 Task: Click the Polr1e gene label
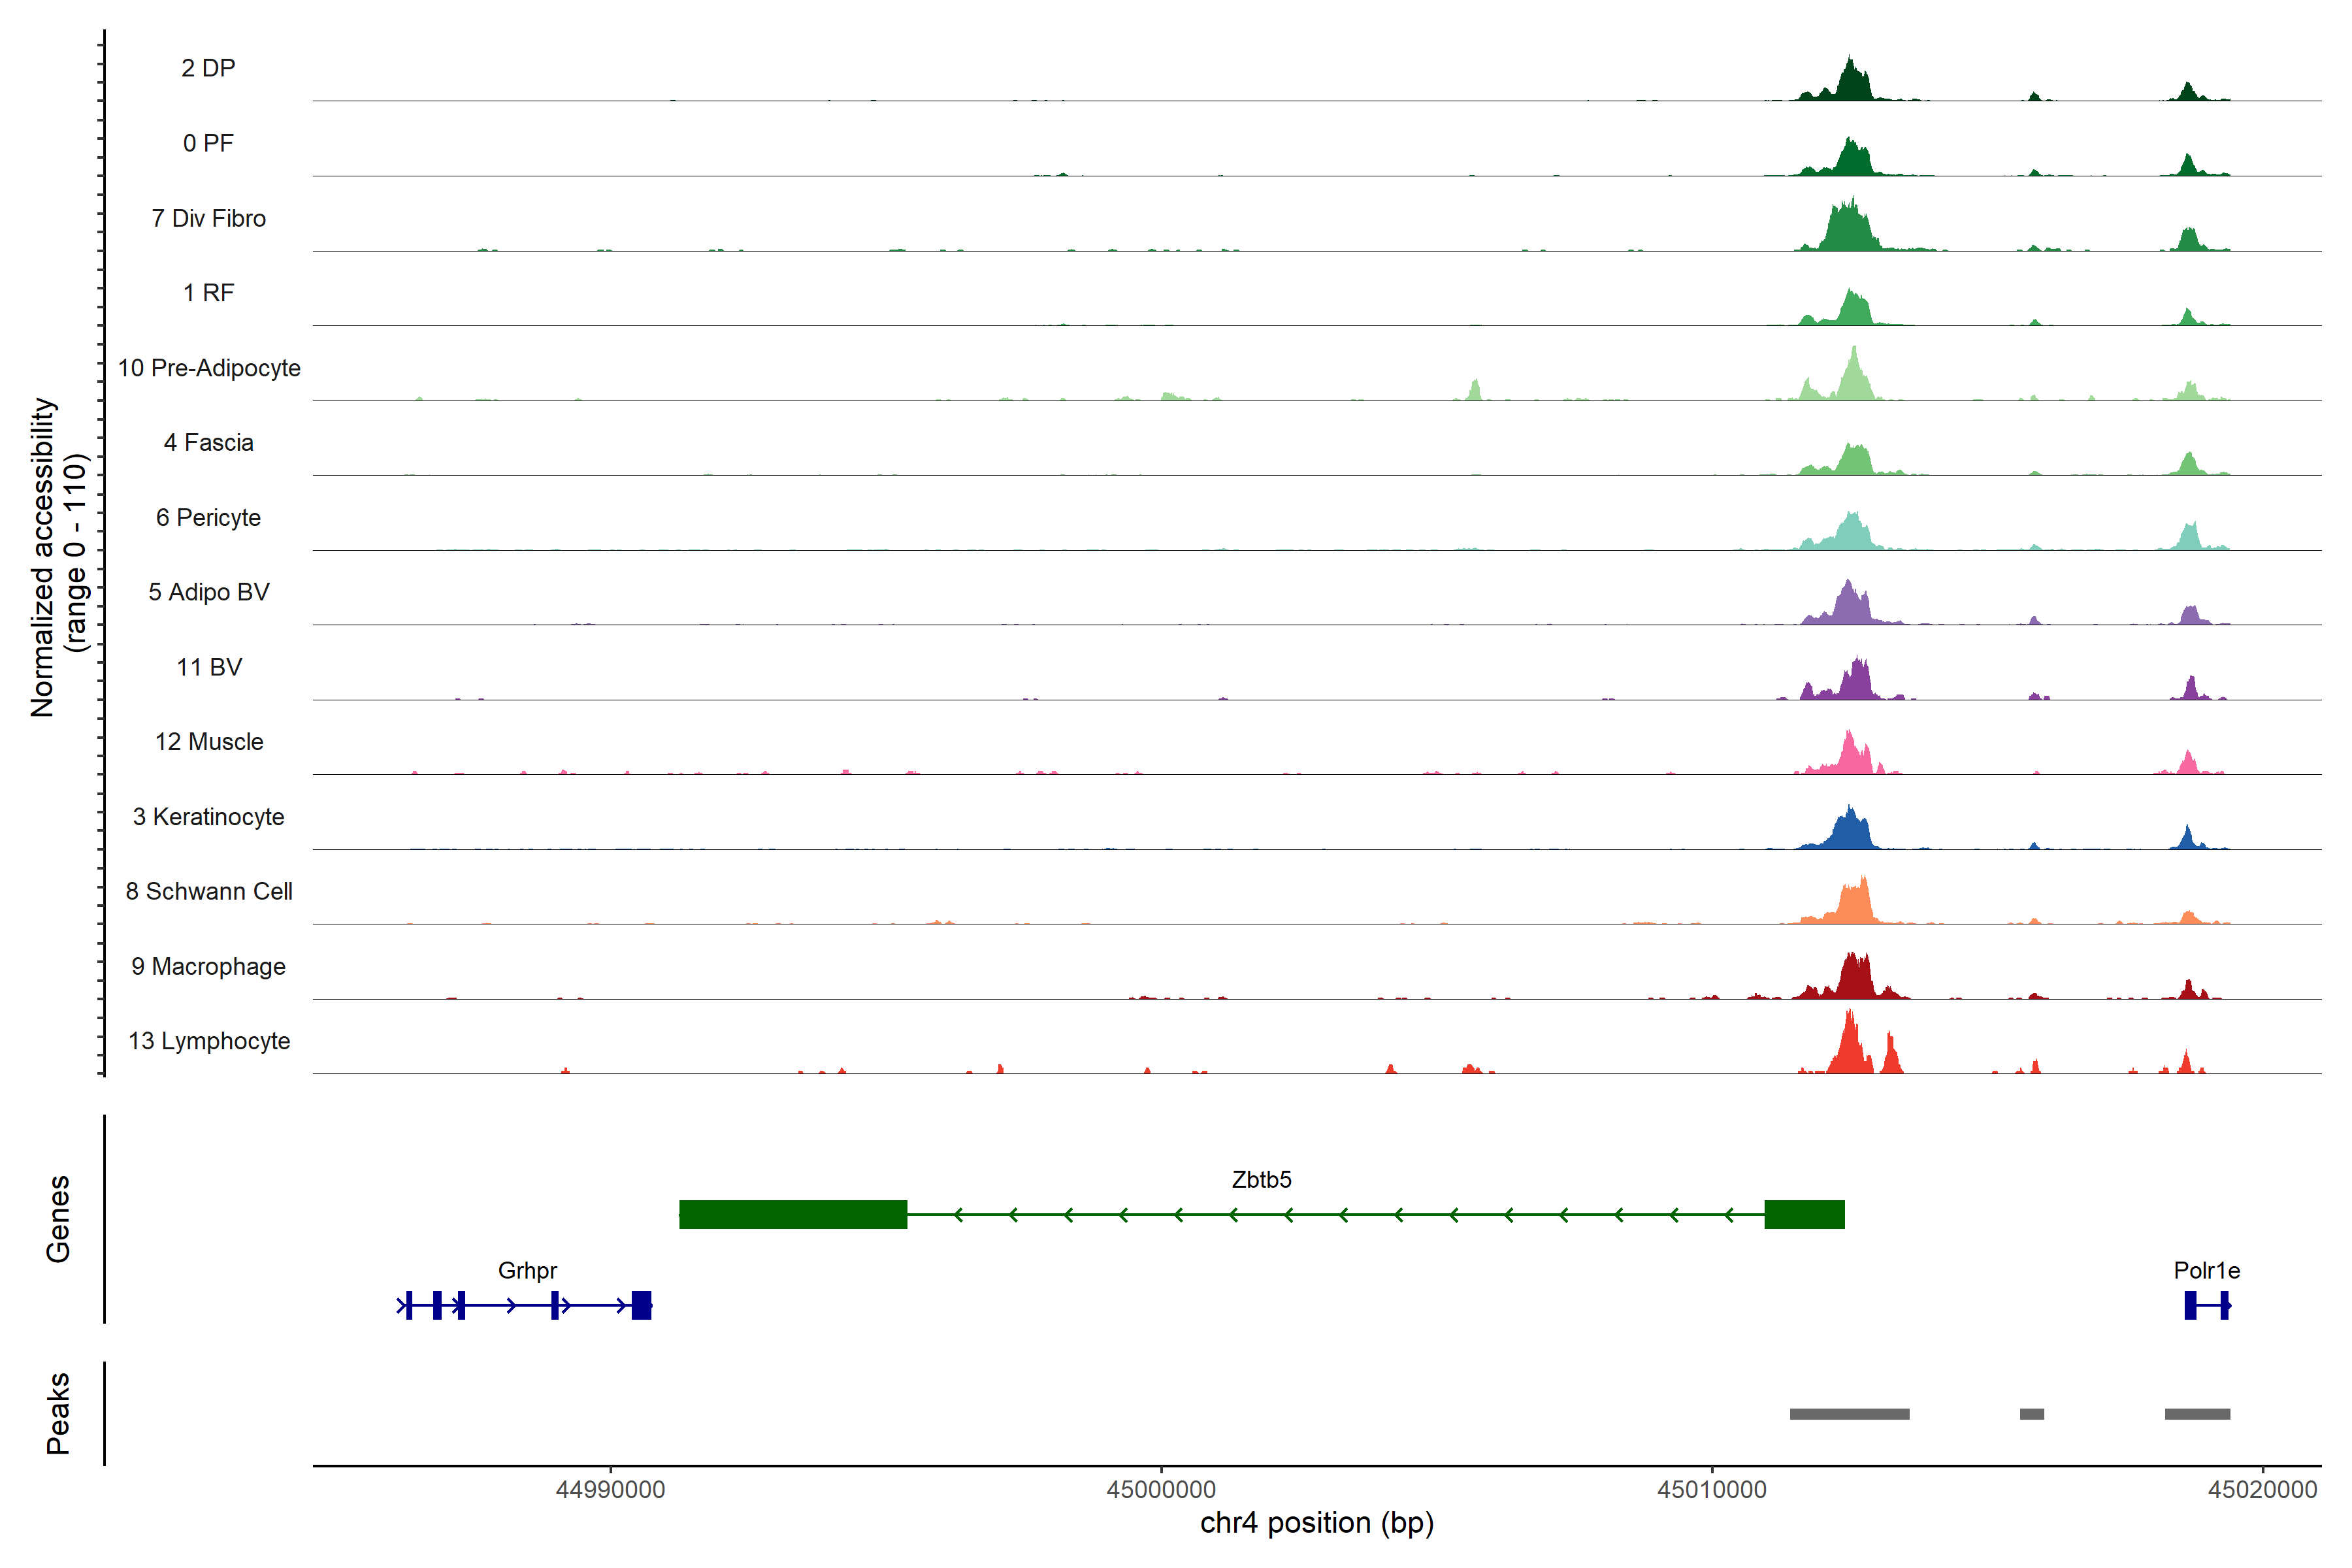point(2206,1271)
